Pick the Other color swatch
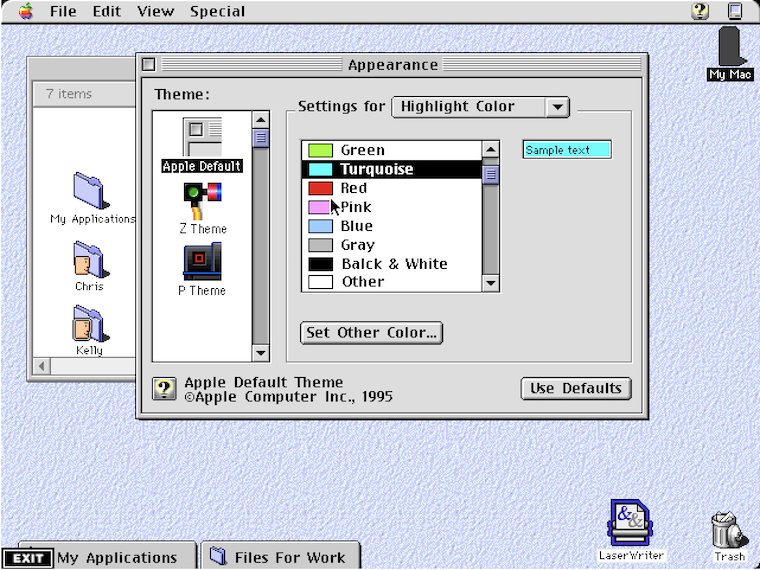This screenshot has height=570, width=760. [x=320, y=282]
